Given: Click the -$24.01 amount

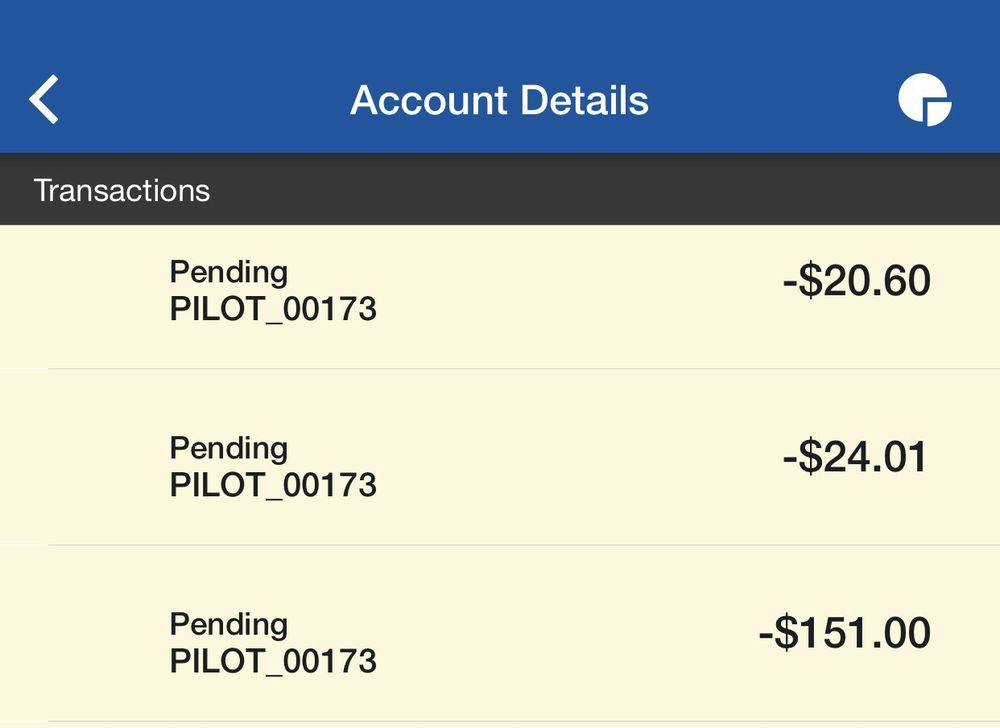Looking at the screenshot, I should (x=855, y=458).
